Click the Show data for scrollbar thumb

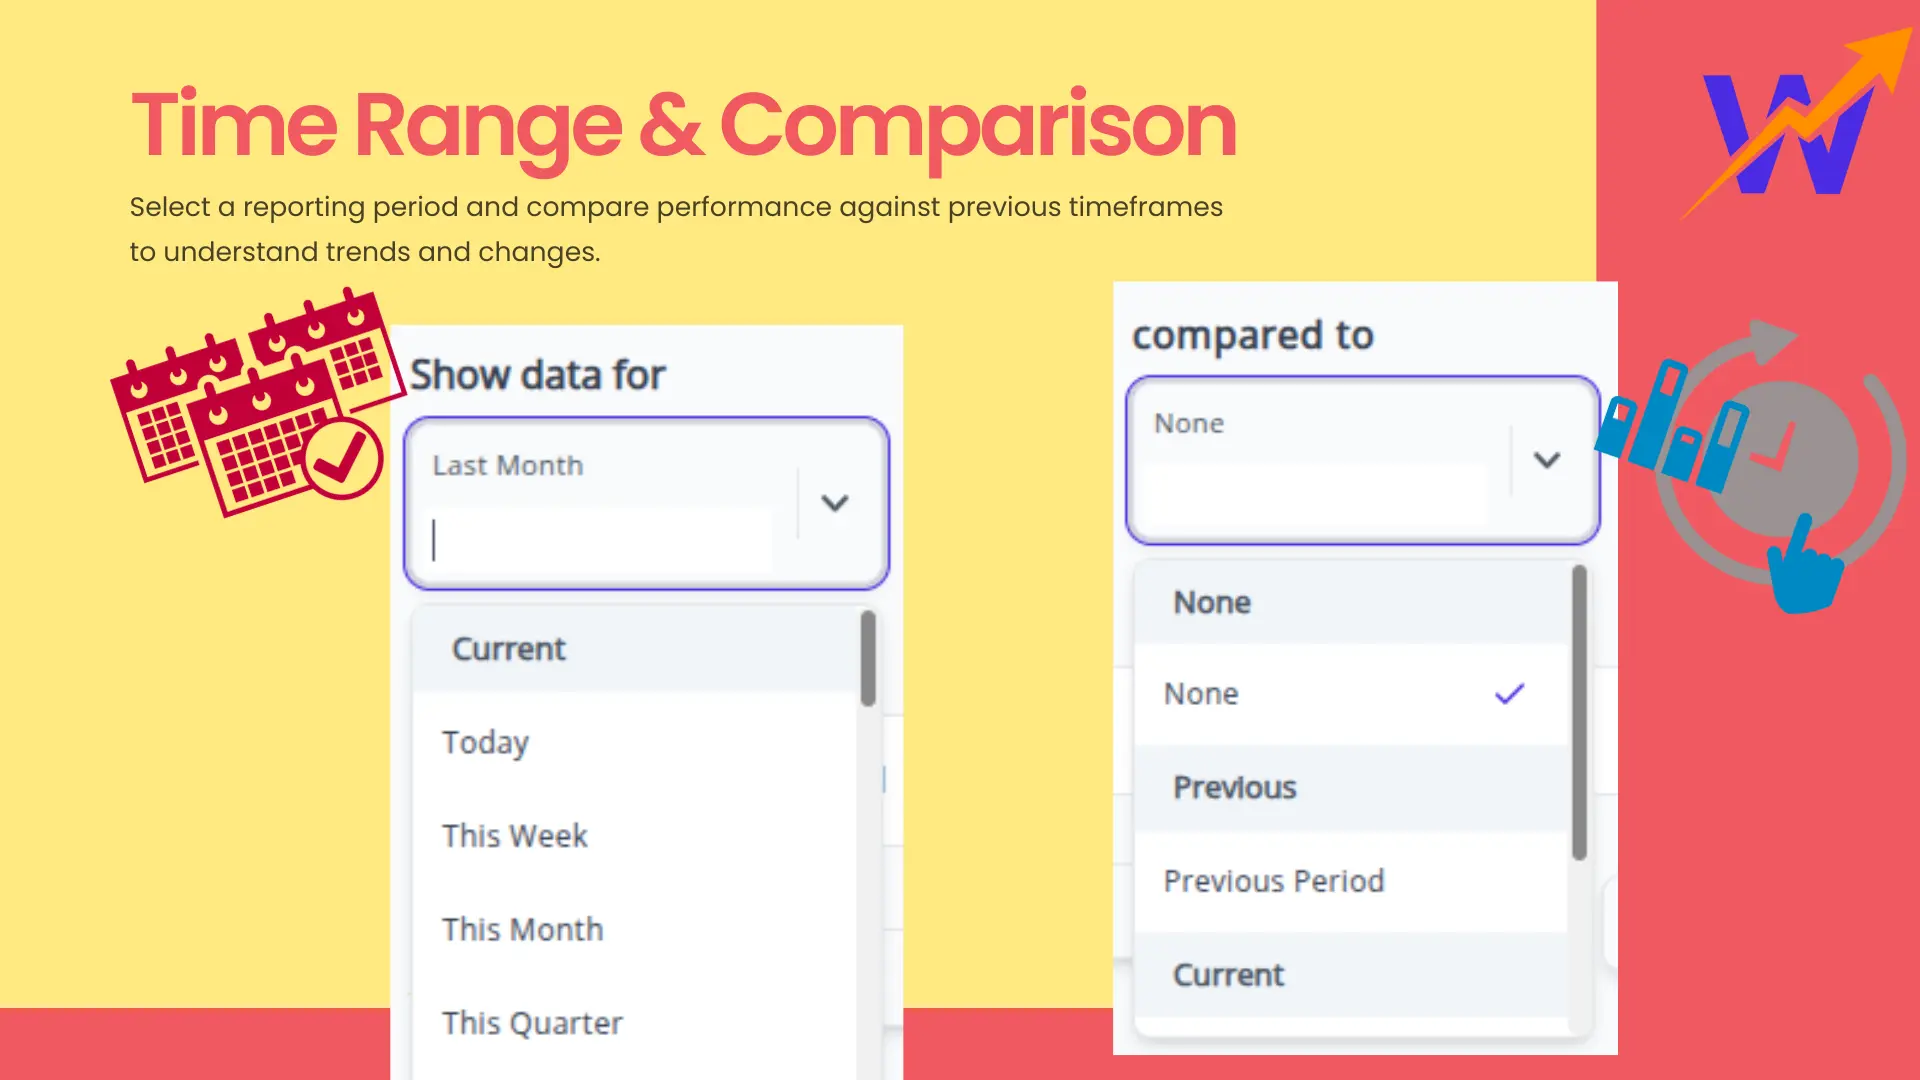click(868, 658)
